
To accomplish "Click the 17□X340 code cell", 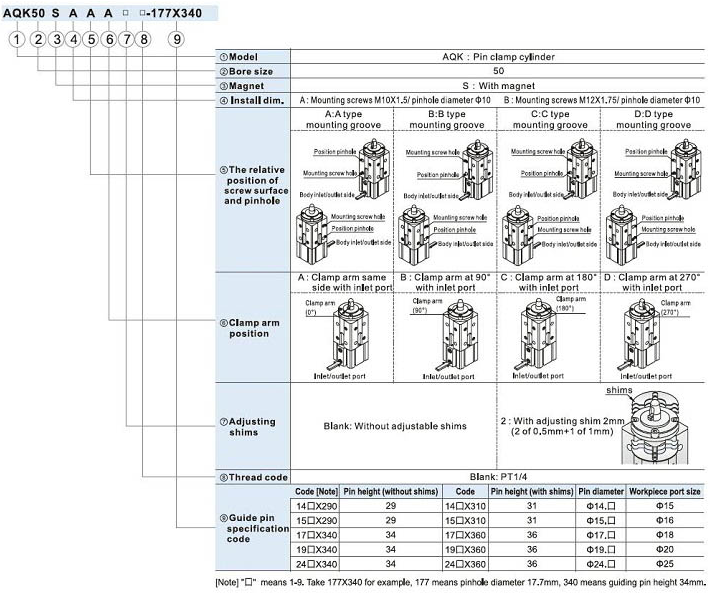I will click(x=313, y=536).
